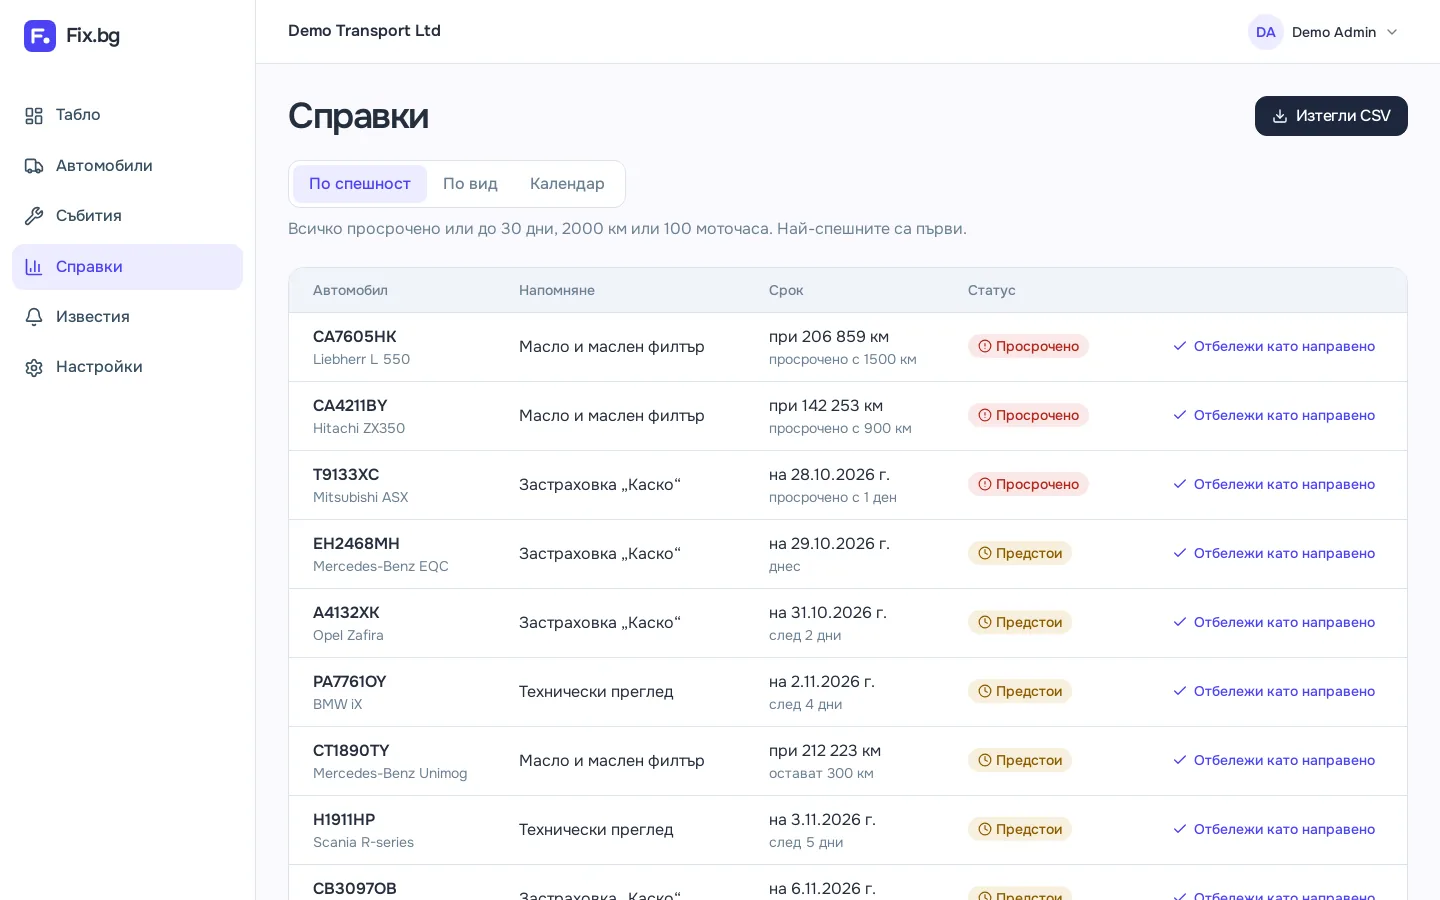Click the Hitachi ZX350 vehicle name
This screenshot has height=900, width=1440.
point(359,428)
